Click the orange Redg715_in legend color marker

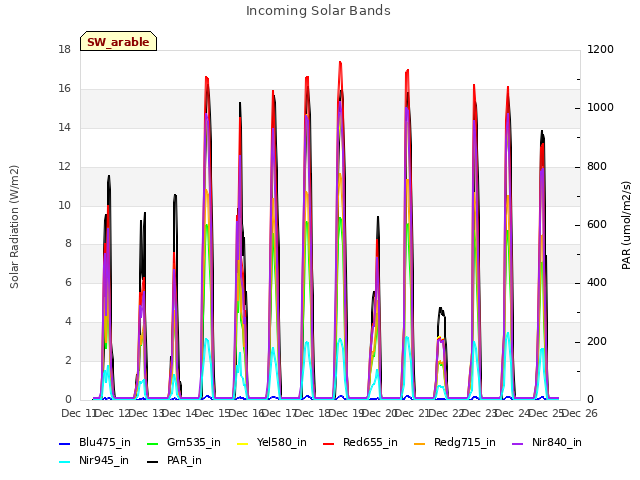[x=419, y=443]
